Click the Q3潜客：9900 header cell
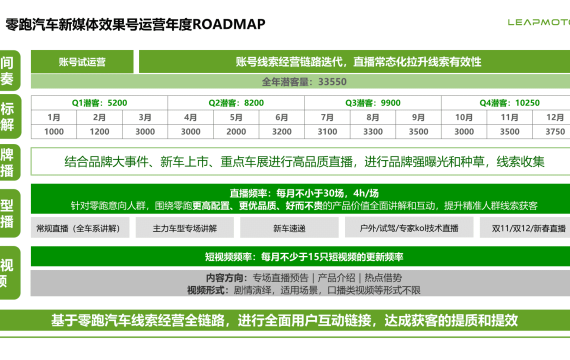570x360 pixels. 373,103
